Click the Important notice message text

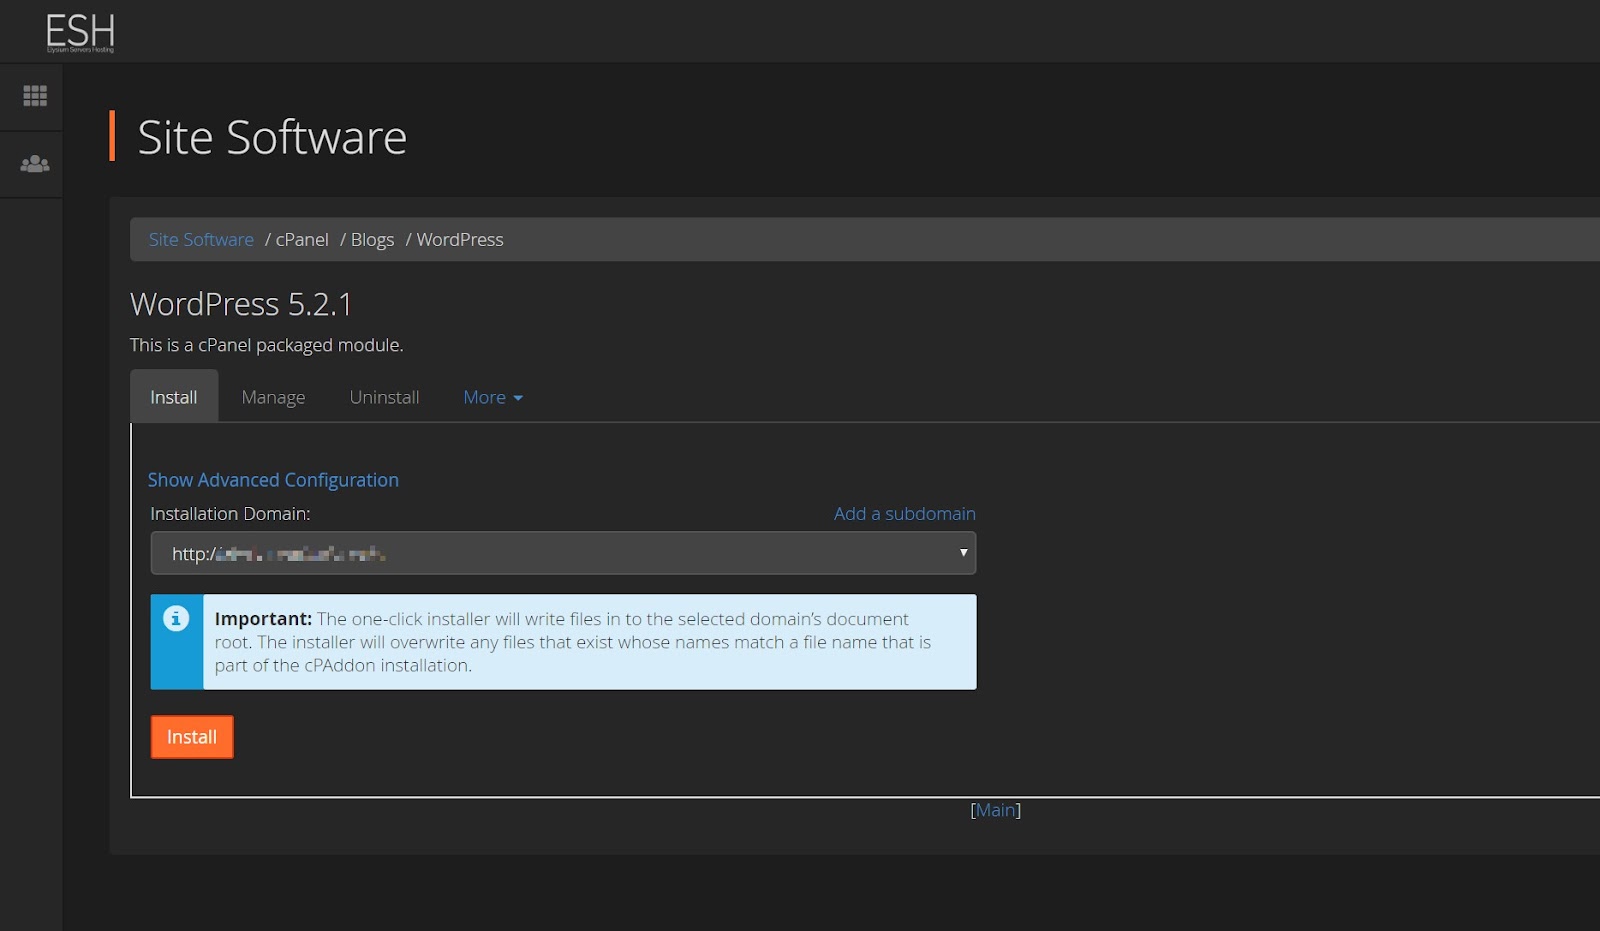pyautogui.click(x=573, y=642)
